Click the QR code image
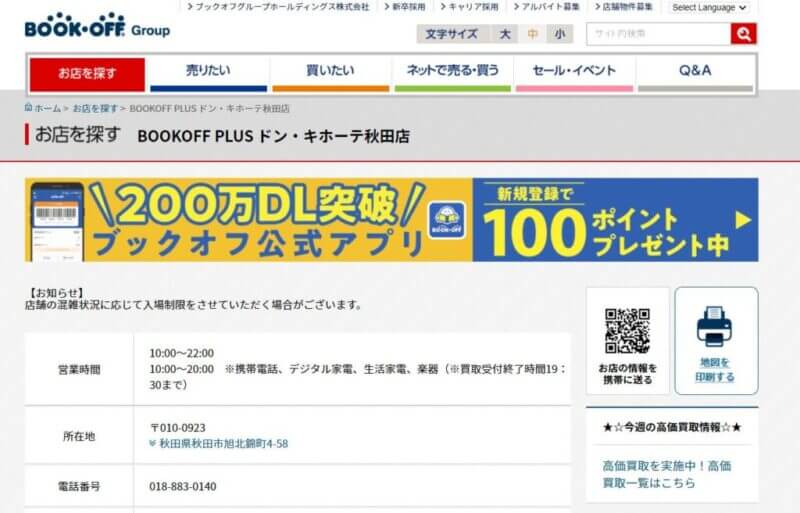Screen dimensions: 800x513 (628, 331)
